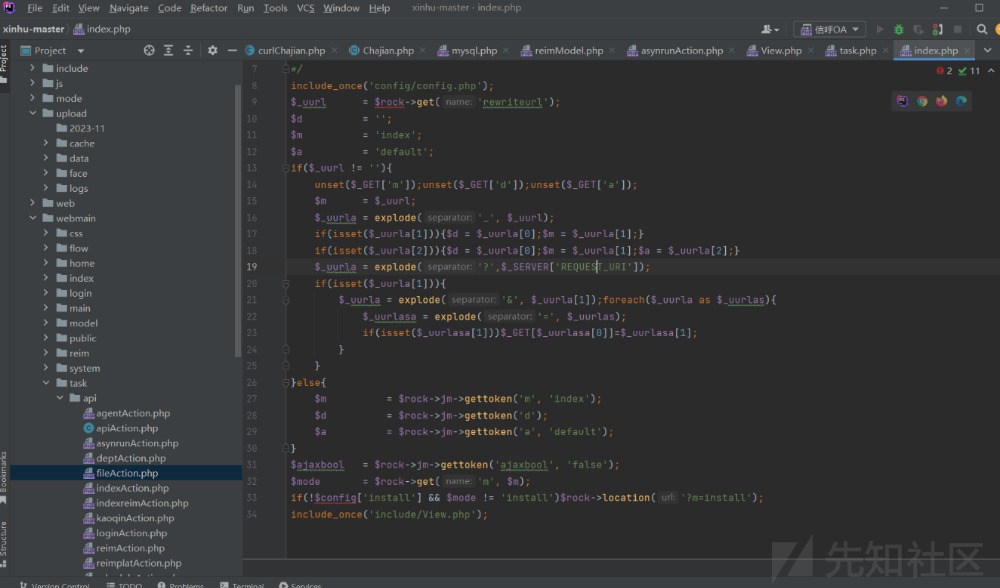Viewport: 1000px width, 588px height.
Task: Click the Run play icon
Action: [880, 30]
